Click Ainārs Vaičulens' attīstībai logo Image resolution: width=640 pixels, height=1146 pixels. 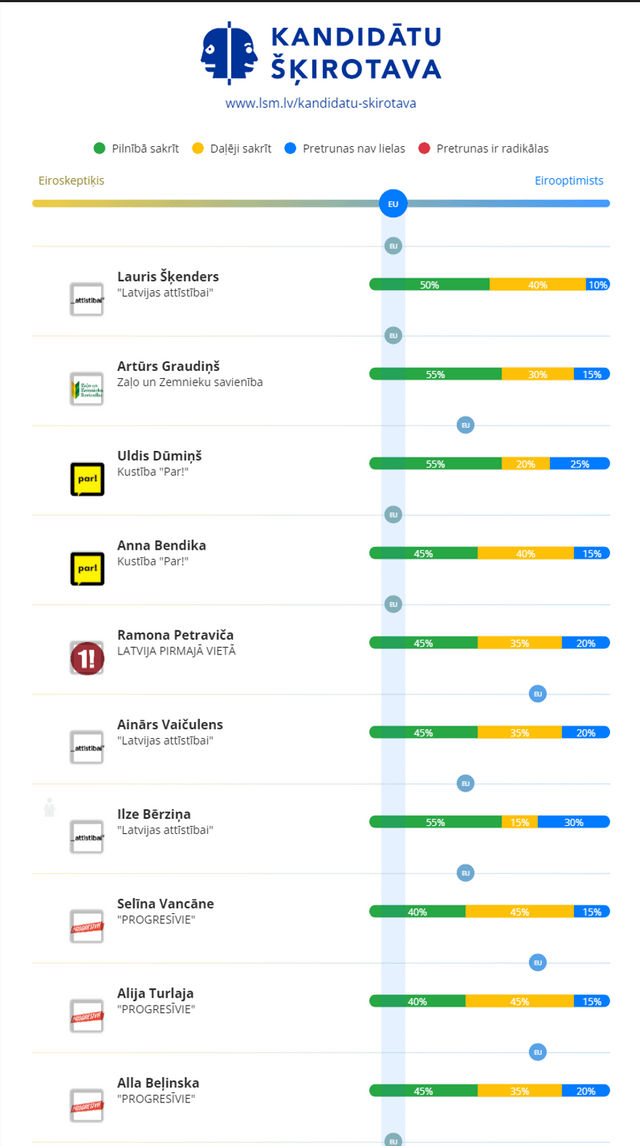(87, 748)
